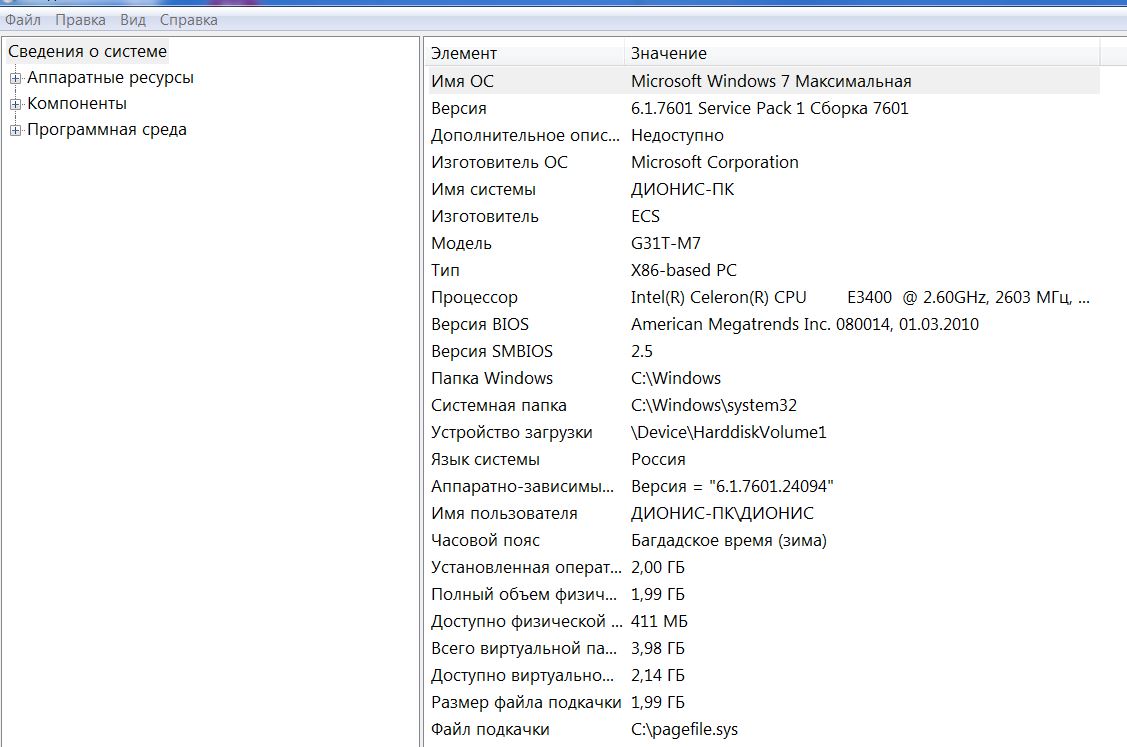Click Багдадское время (зима) value
This screenshot has height=747, width=1127.
[x=729, y=541]
